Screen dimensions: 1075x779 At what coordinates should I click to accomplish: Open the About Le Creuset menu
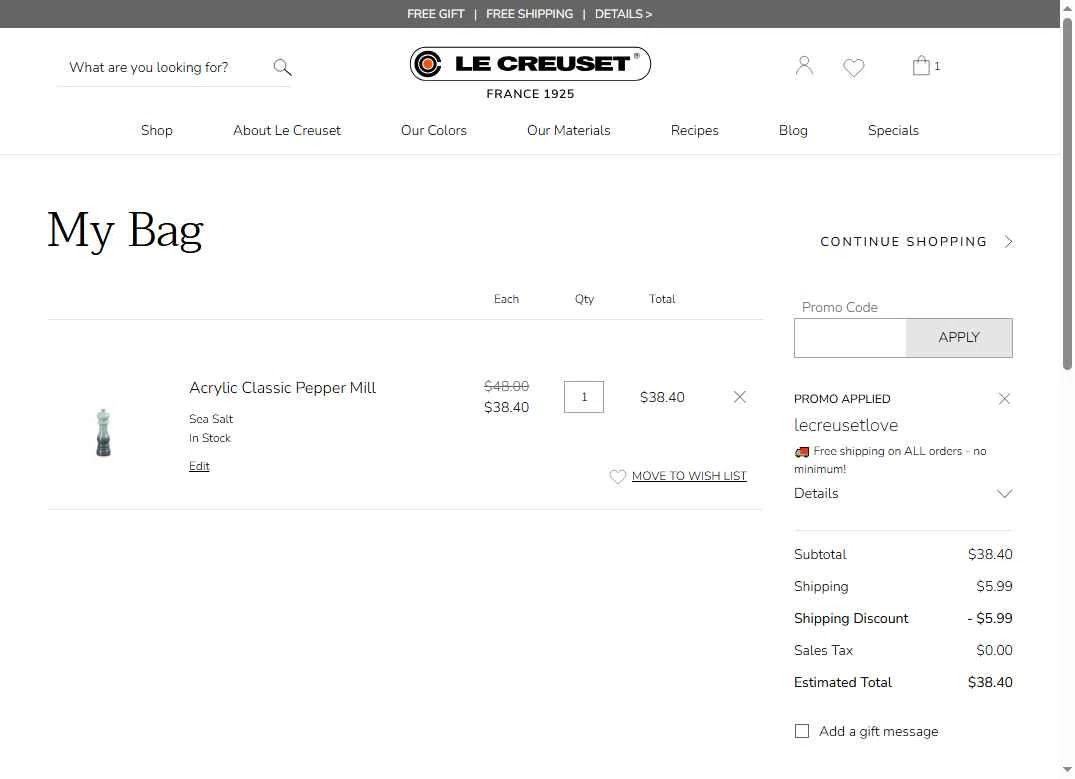click(x=287, y=130)
